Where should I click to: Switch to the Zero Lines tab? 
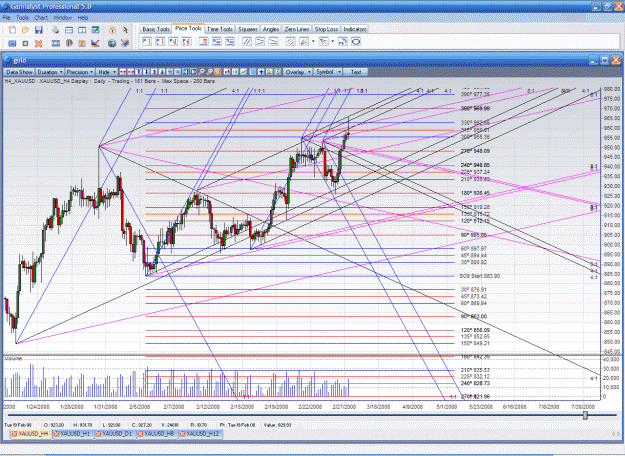click(297, 29)
